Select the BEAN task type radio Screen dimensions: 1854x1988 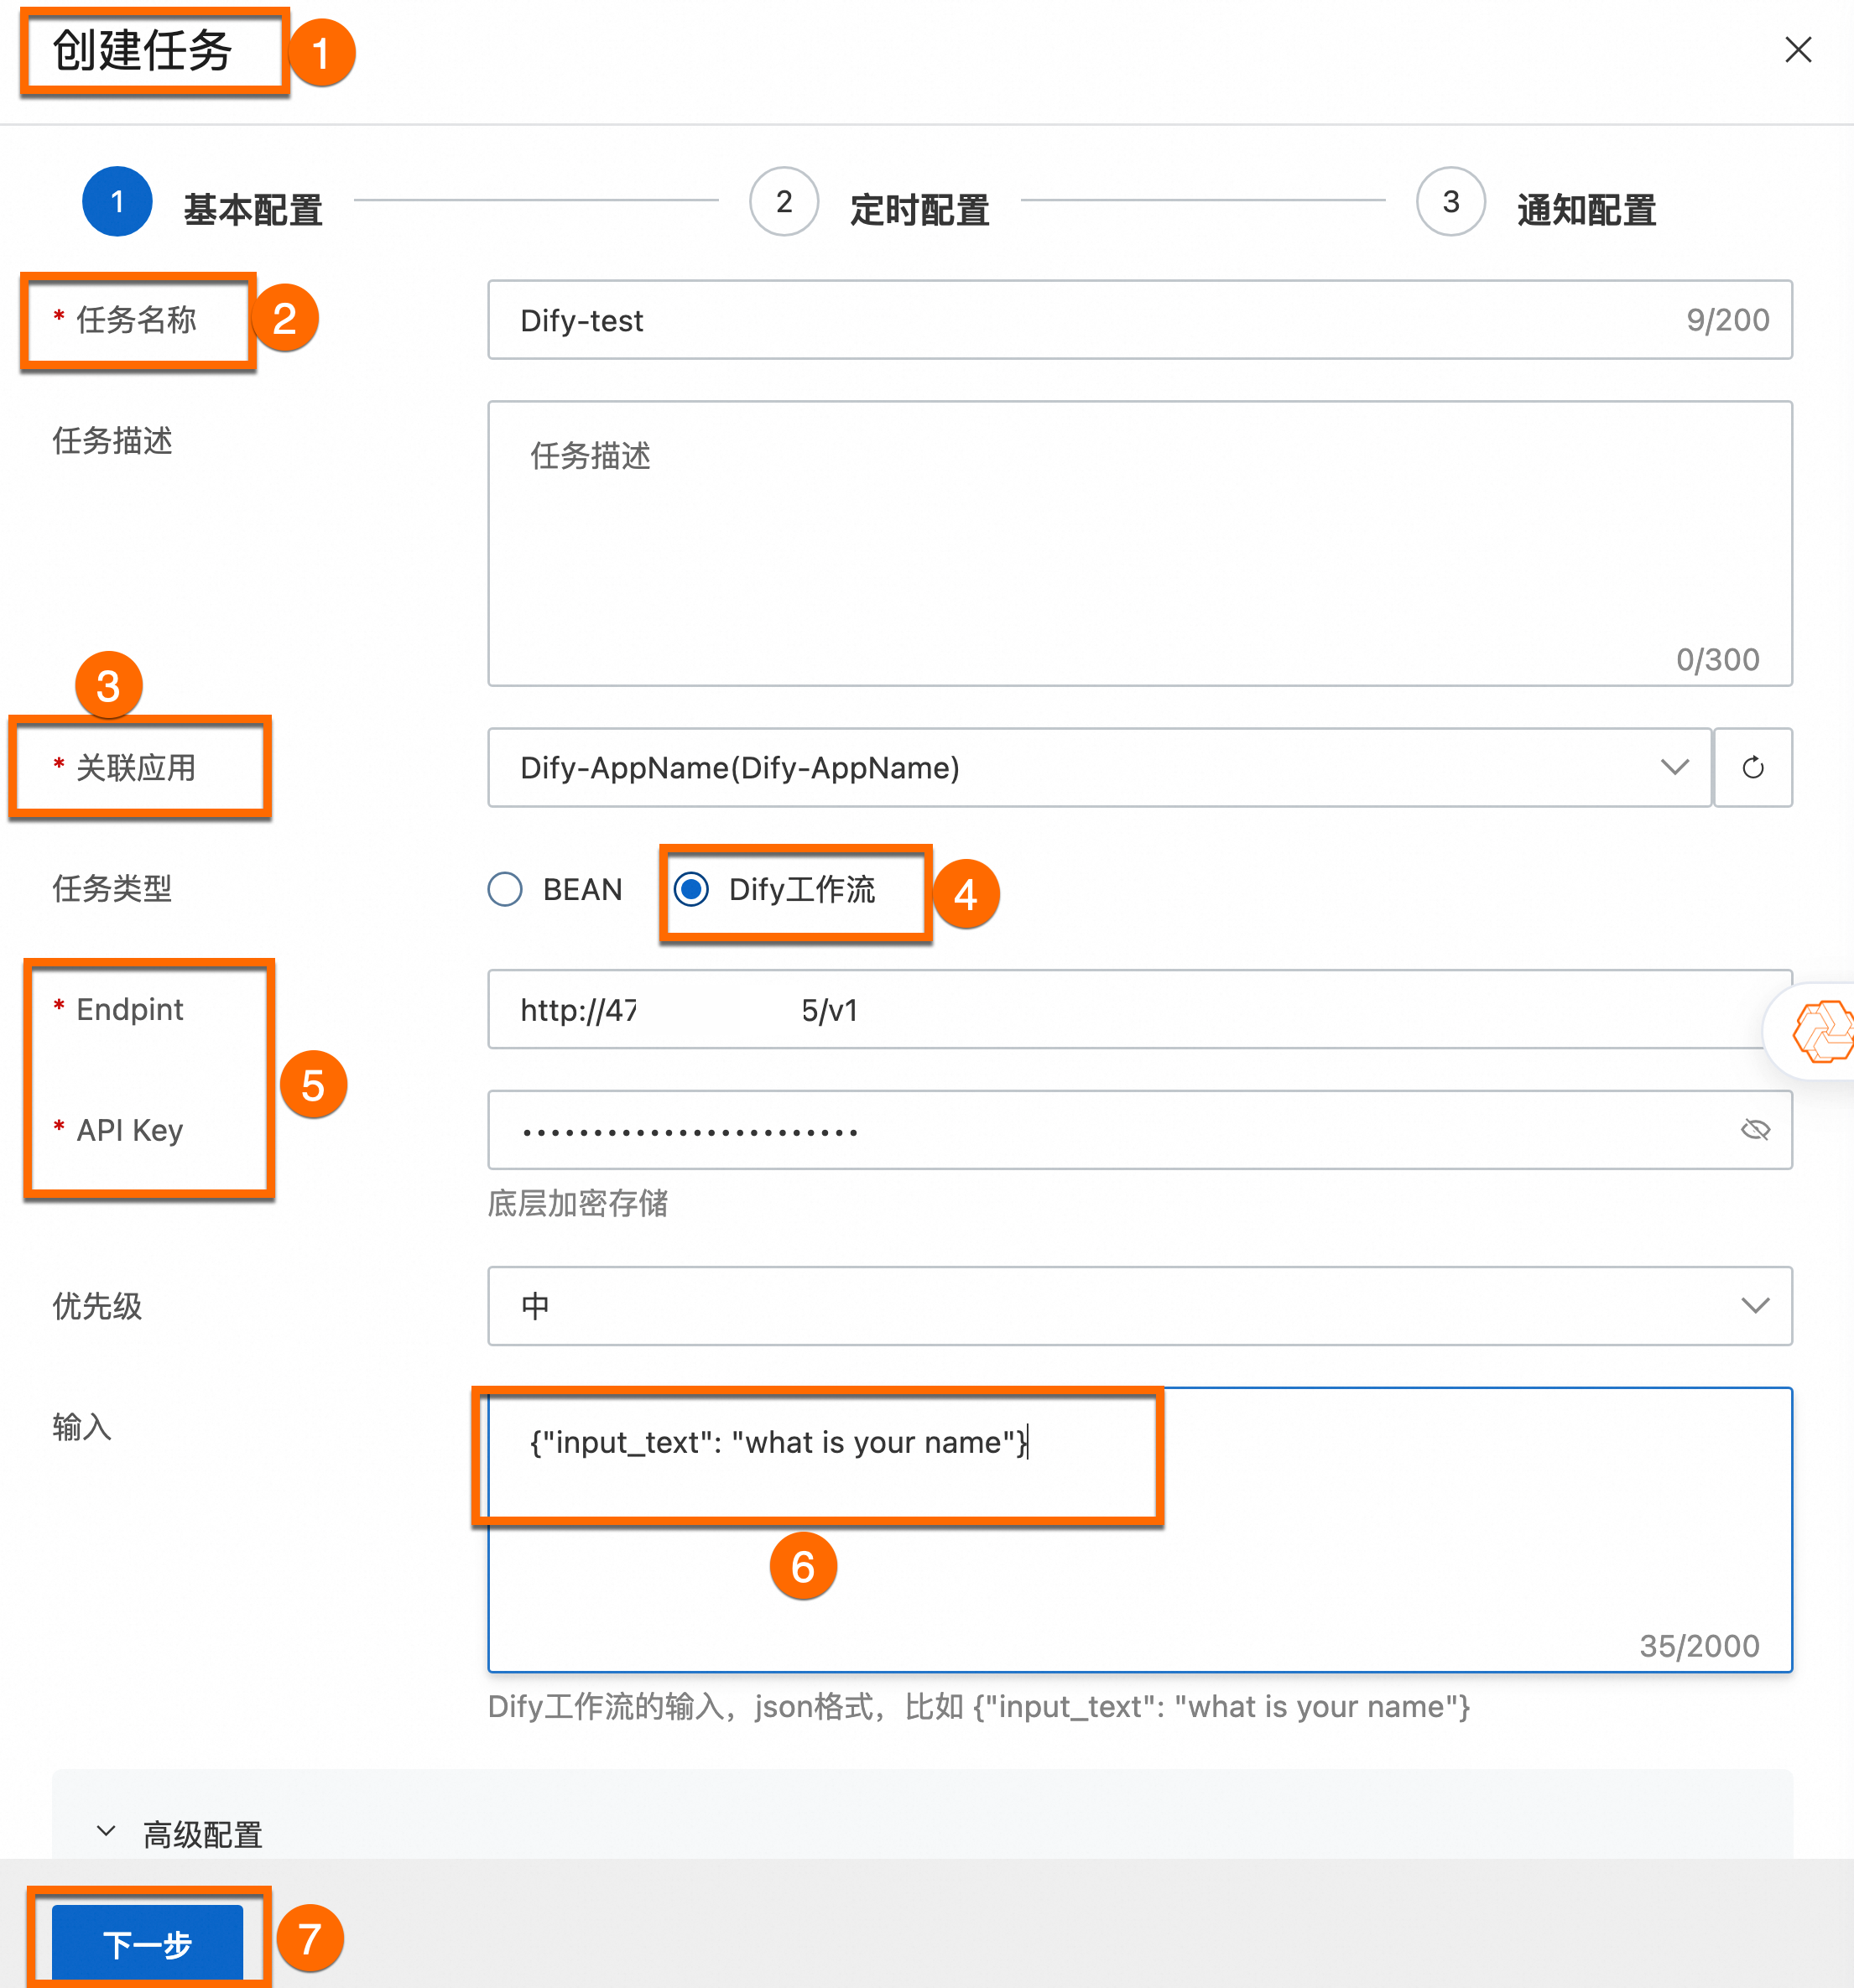506,889
